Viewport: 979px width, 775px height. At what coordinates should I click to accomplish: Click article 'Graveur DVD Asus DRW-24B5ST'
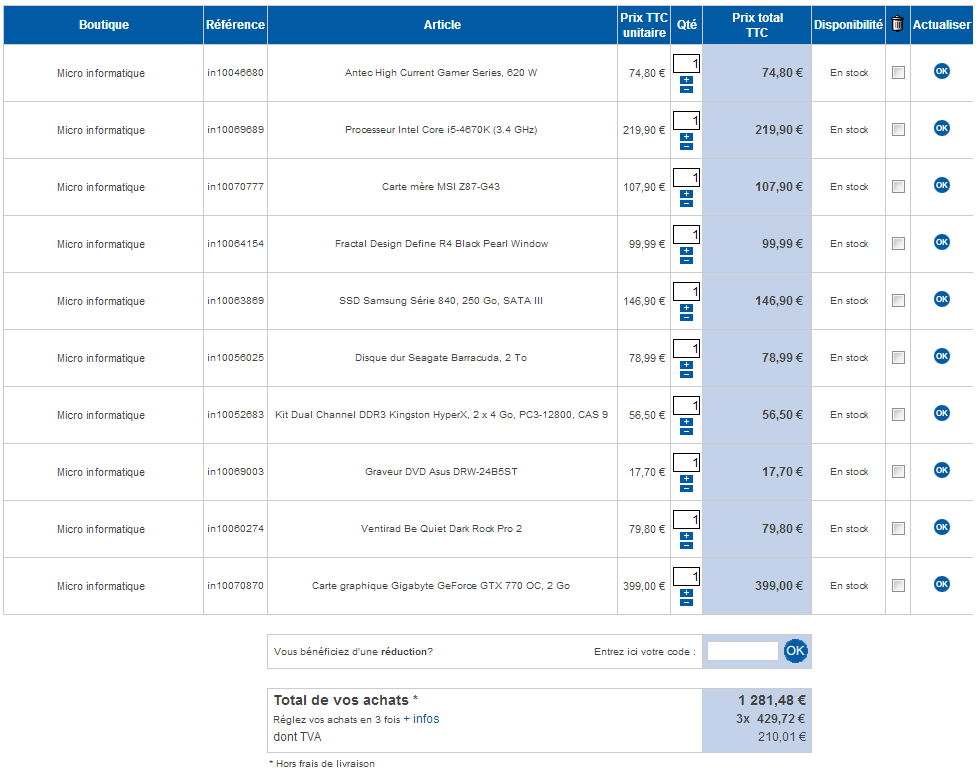[x=441, y=471]
